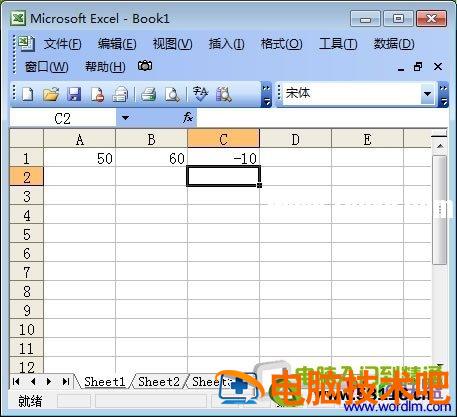Go to last sheet tab arrow

[x=66, y=381]
